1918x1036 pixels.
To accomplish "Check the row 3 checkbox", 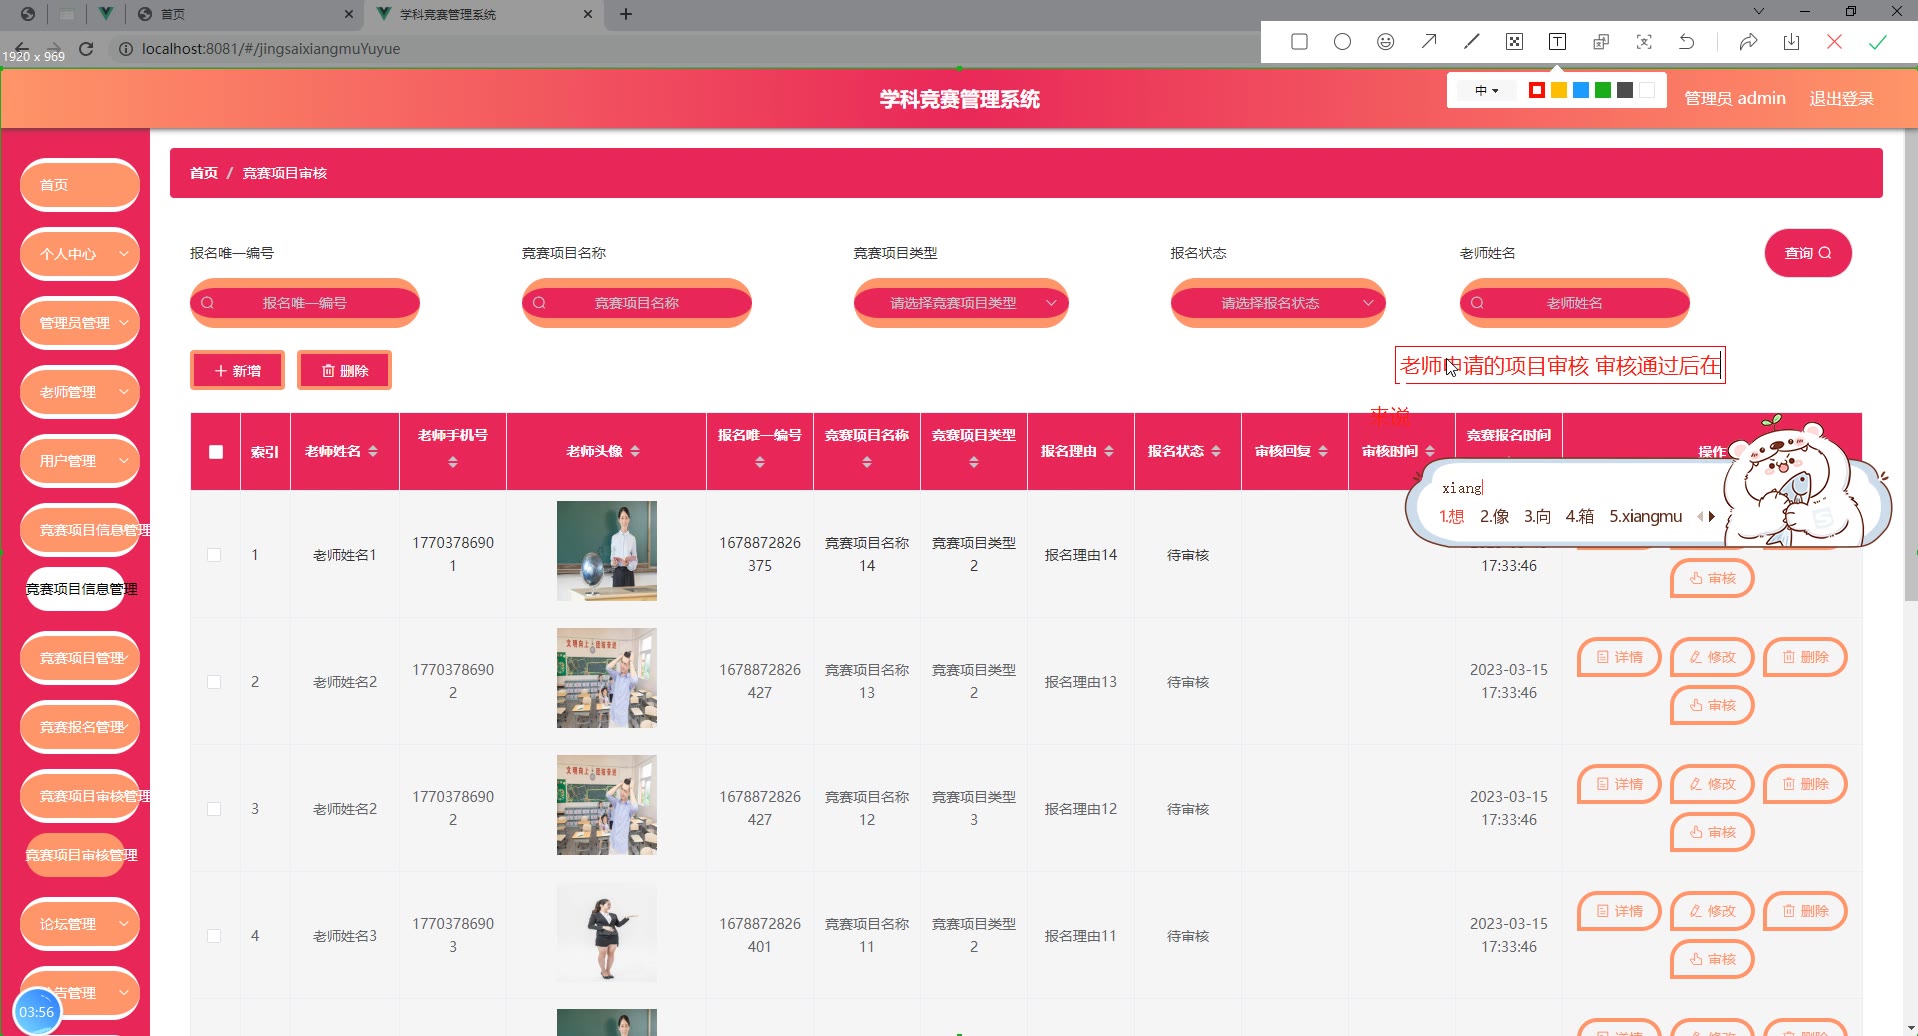I will (x=214, y=809).
